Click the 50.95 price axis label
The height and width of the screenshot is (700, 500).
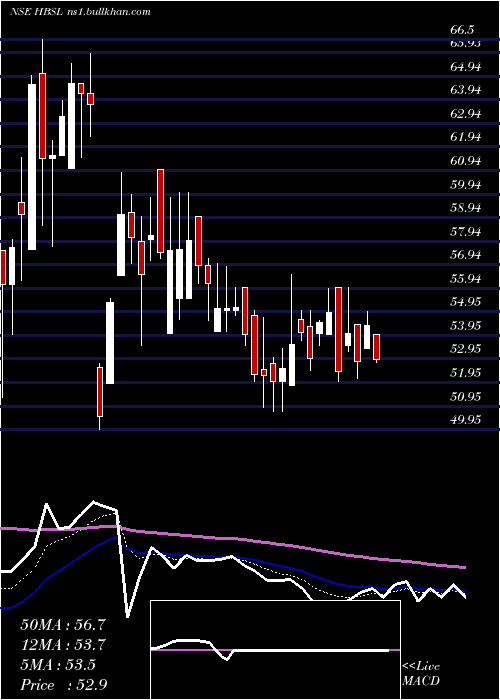tap(466, 396)
